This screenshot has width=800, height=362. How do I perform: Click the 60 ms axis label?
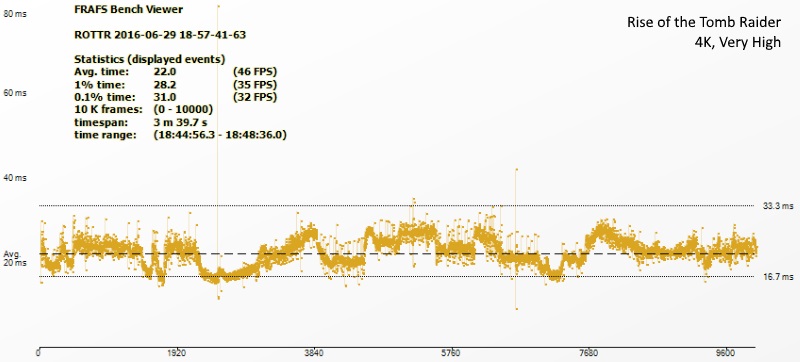point(15,94)
